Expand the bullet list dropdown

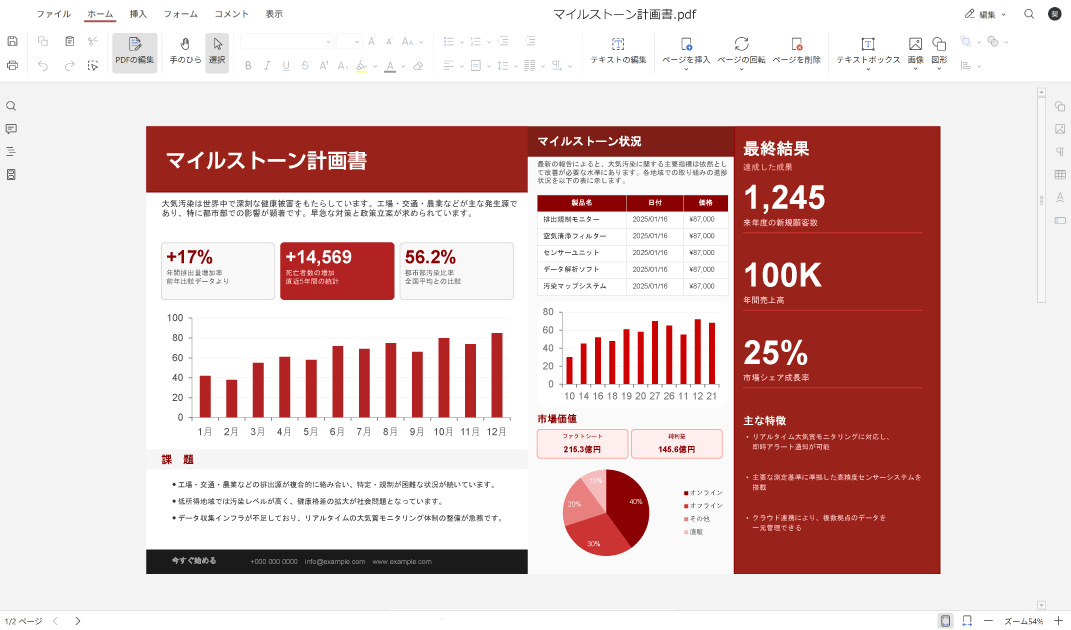click(462, 42)
